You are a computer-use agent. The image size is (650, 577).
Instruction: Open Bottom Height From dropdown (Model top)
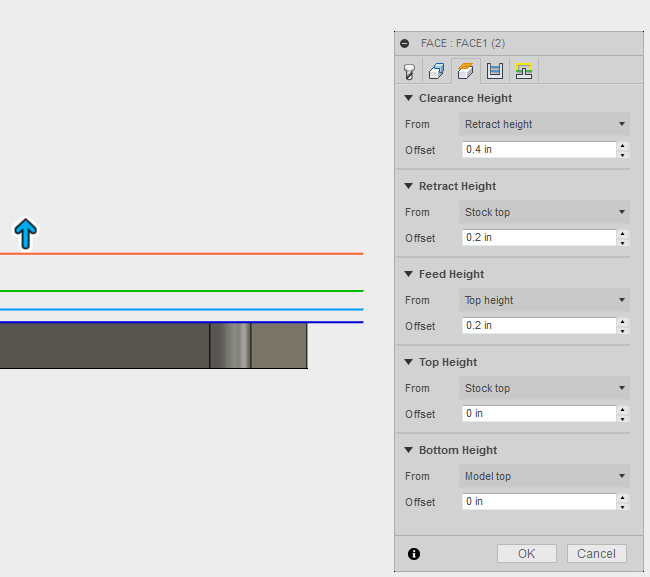point(544,476)
